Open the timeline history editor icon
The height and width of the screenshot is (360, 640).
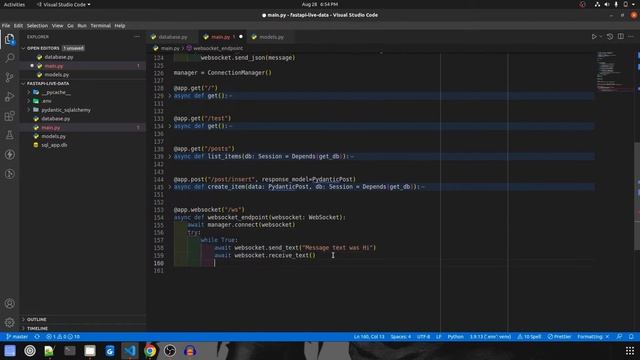610,37
